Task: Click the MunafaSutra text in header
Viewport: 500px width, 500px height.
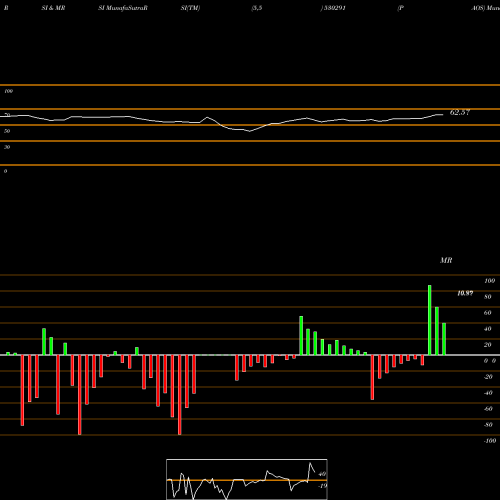Action: 125,8
